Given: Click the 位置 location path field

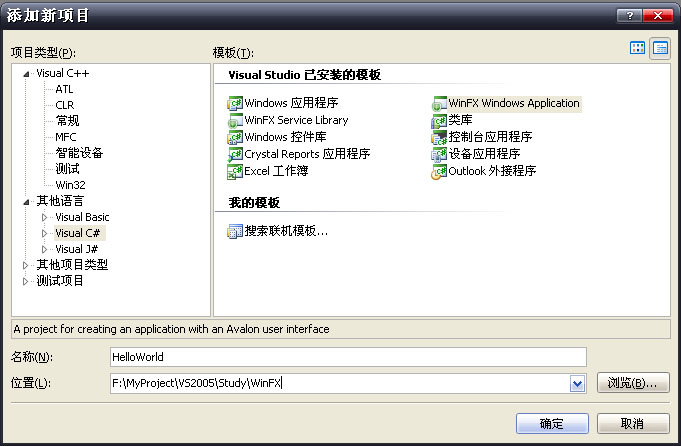Looking at the screenshot, I should [x=340, y=383].
